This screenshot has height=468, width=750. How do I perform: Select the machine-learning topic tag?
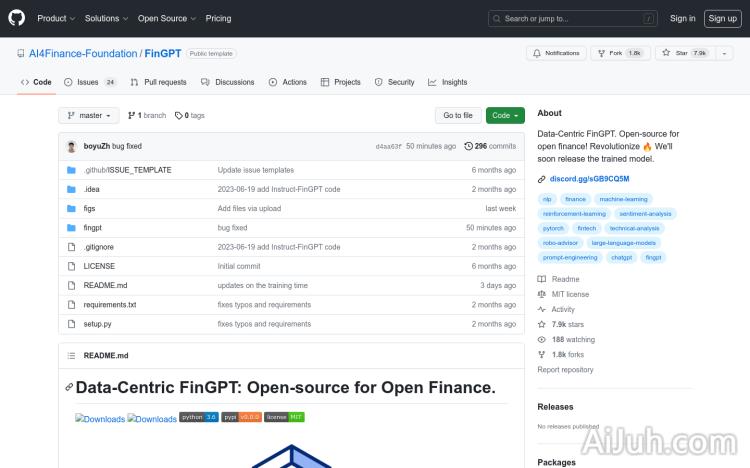click(625, 199)
